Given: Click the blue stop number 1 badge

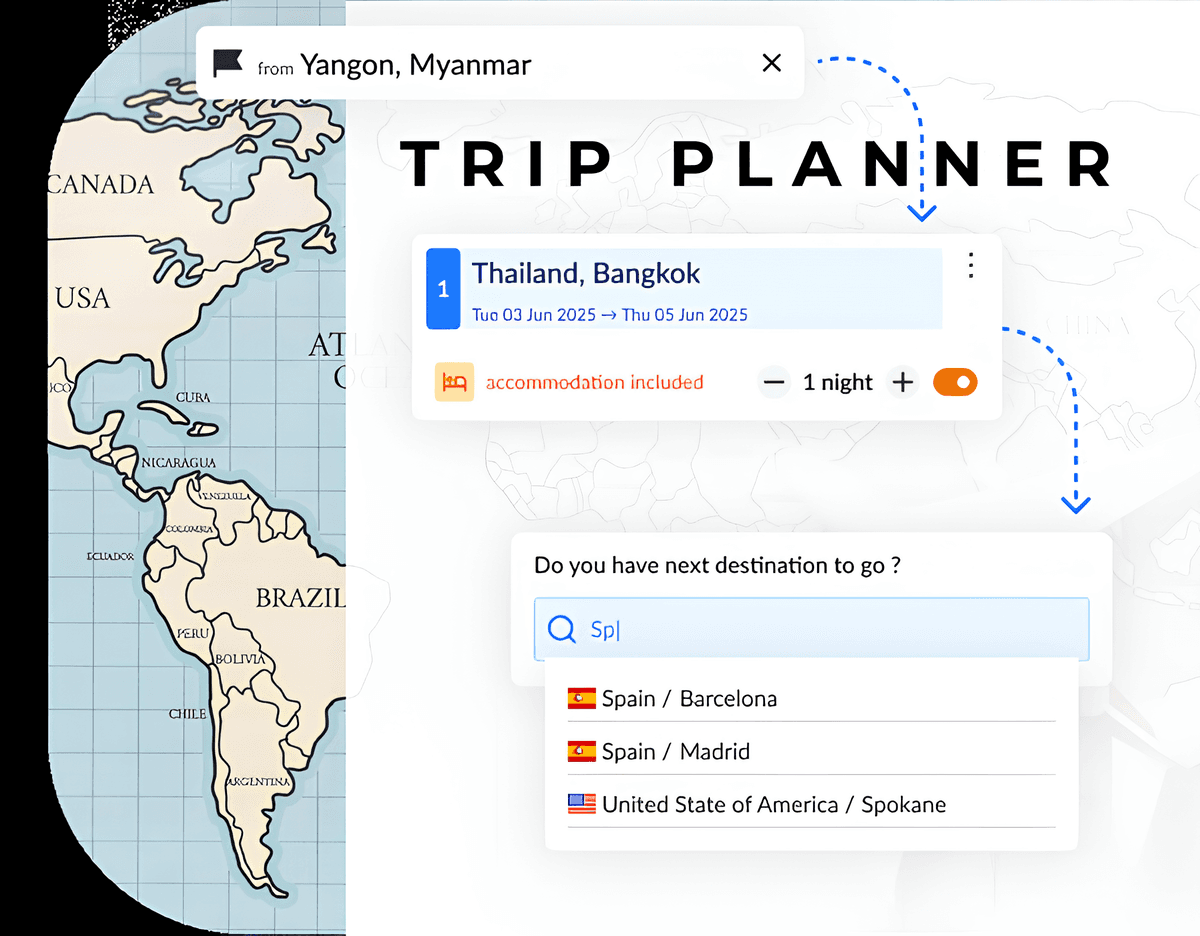Looking at the screenshot, I should (443, 289).
